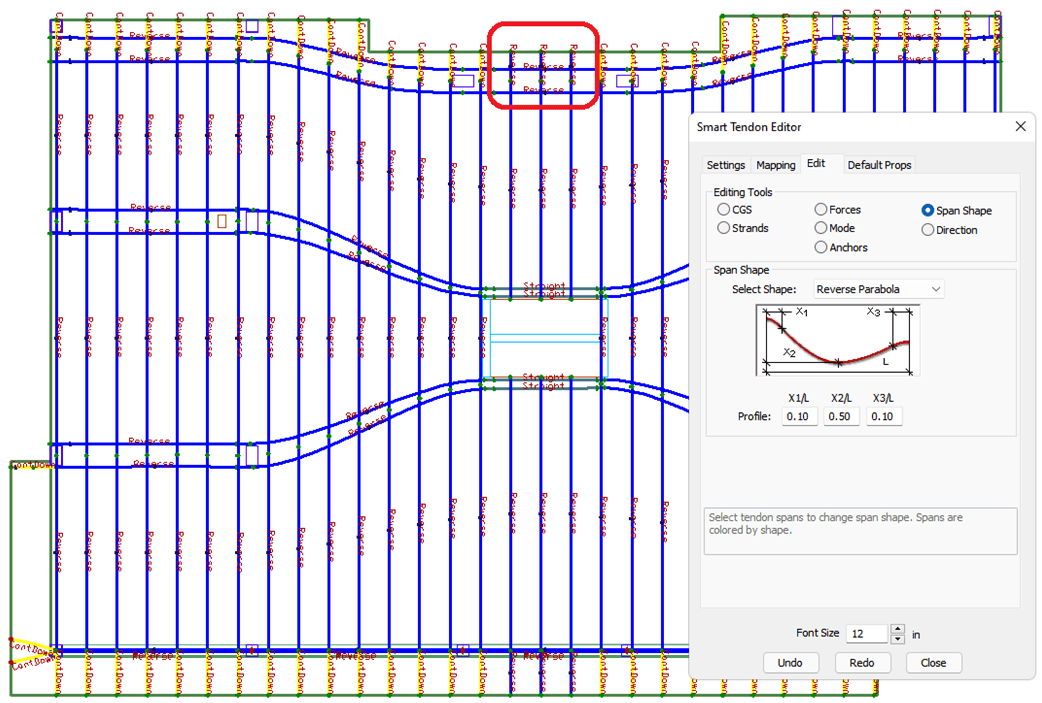Click the X1/L profile value field
The image size is (1042, 703).
click(798, 416)
